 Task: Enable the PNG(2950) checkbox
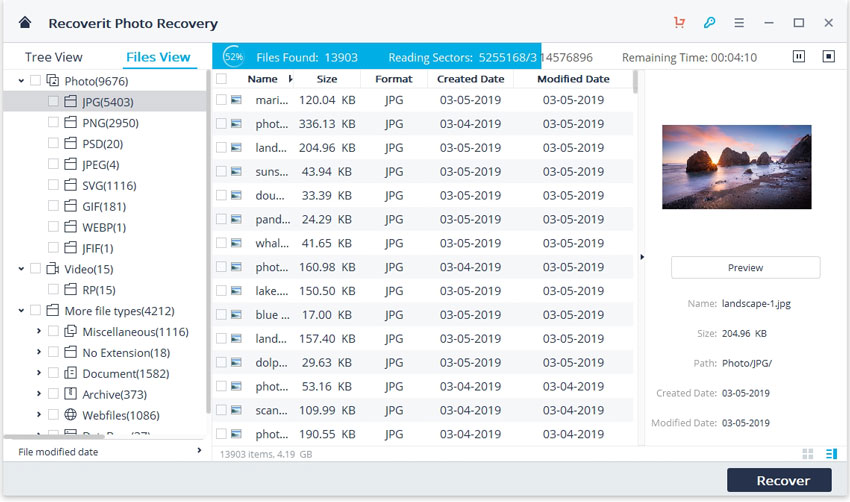click(53, 123)
